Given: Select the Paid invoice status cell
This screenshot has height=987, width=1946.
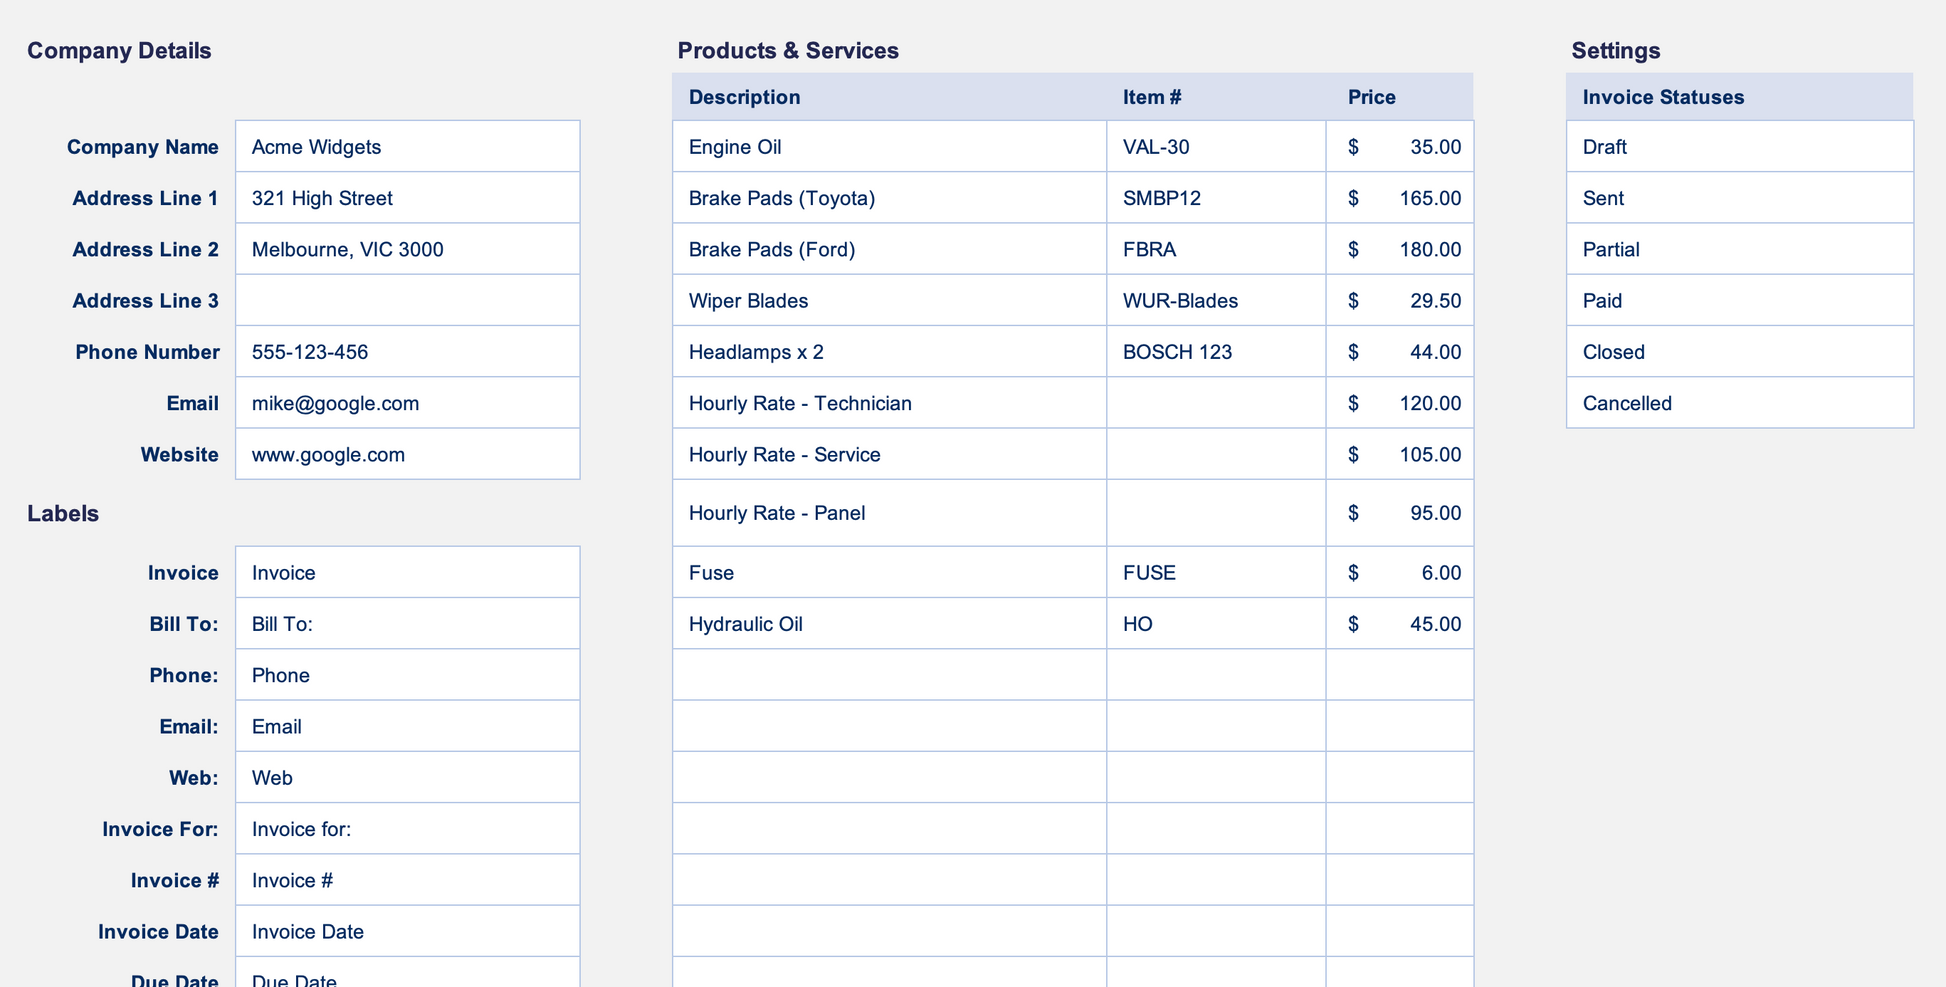Looking at the screenshot, I should tap(1739, 300).
